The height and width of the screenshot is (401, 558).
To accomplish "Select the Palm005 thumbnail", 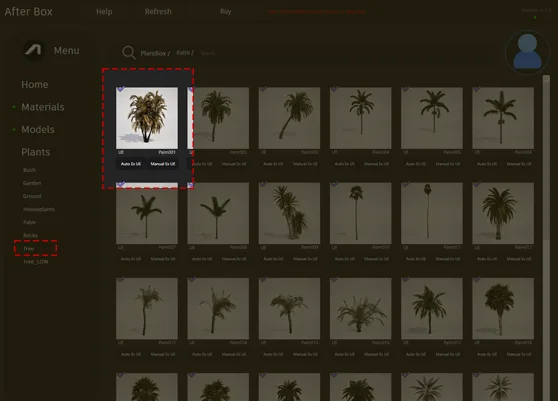I will (432, 118).
